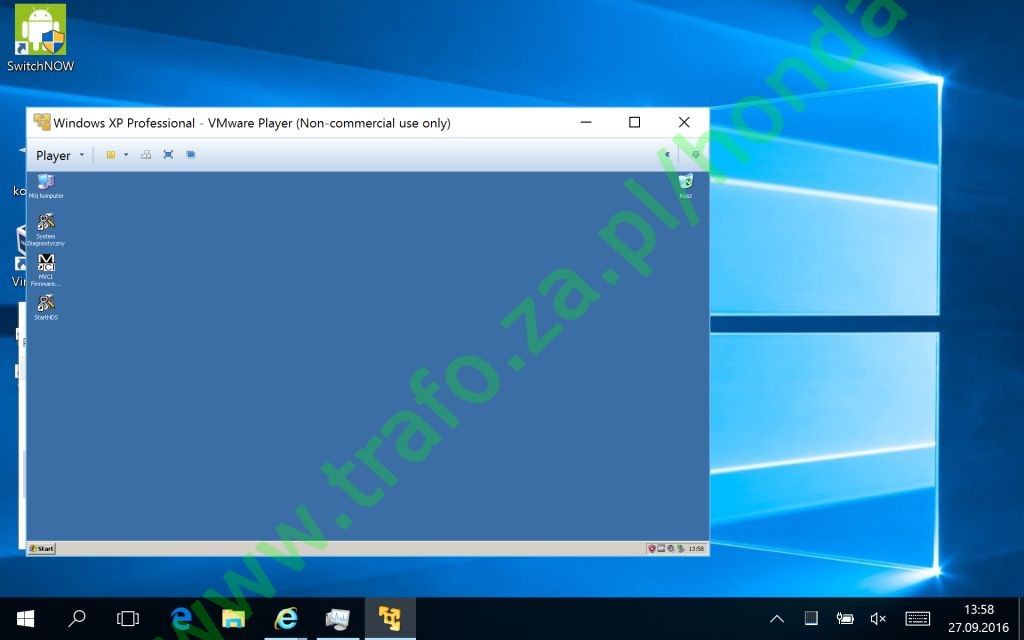This screenshot has height=640, width=1024.
Task: Maximize the VMware Player window
Action: (634, 122)
